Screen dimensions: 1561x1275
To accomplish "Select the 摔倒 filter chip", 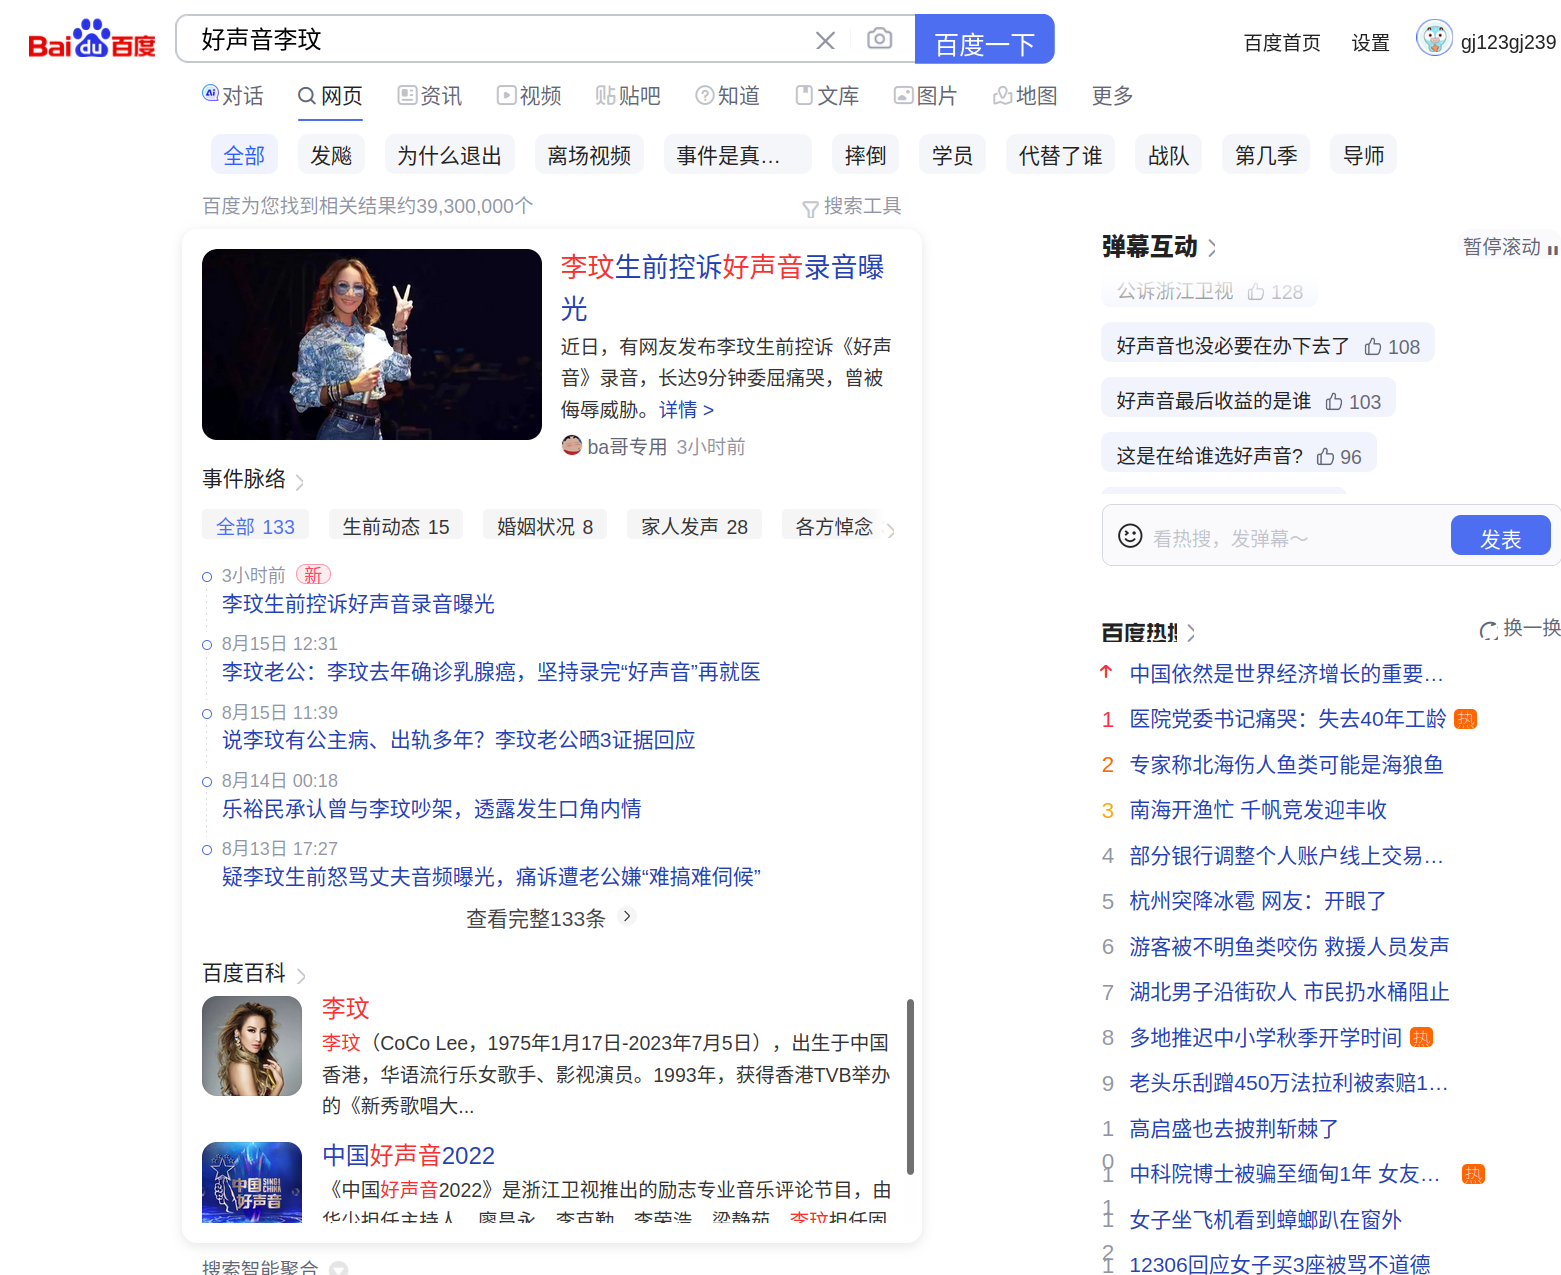I will coord(865,156).
